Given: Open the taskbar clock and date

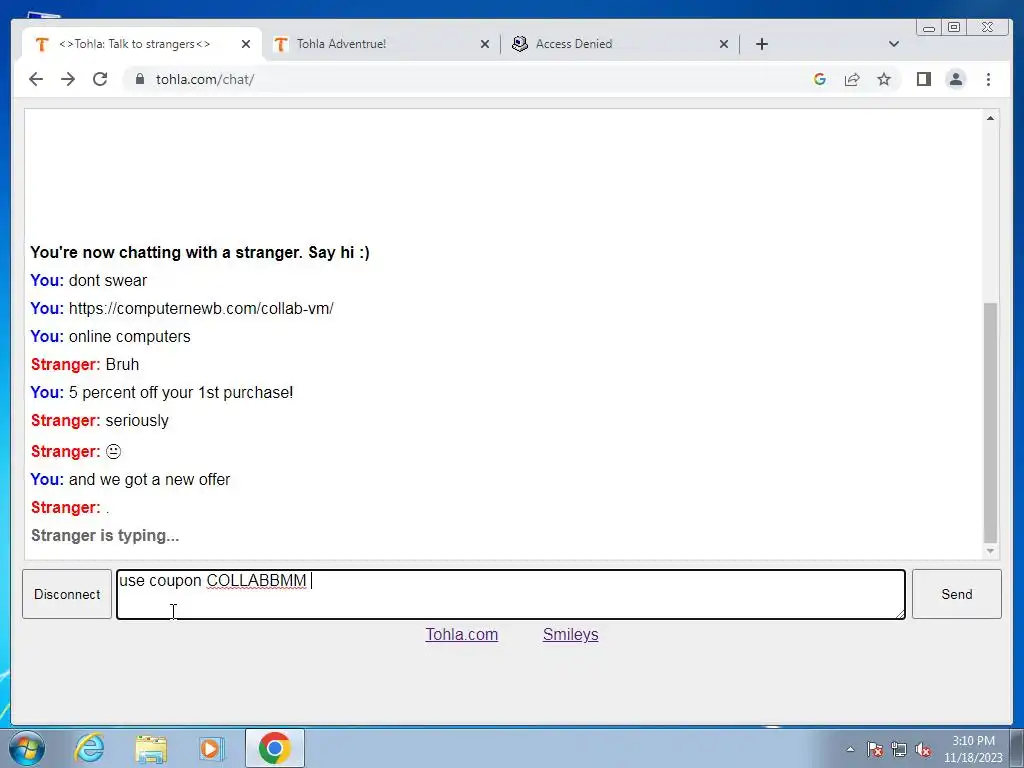Looking at the screenshot, I should point(973,749).
